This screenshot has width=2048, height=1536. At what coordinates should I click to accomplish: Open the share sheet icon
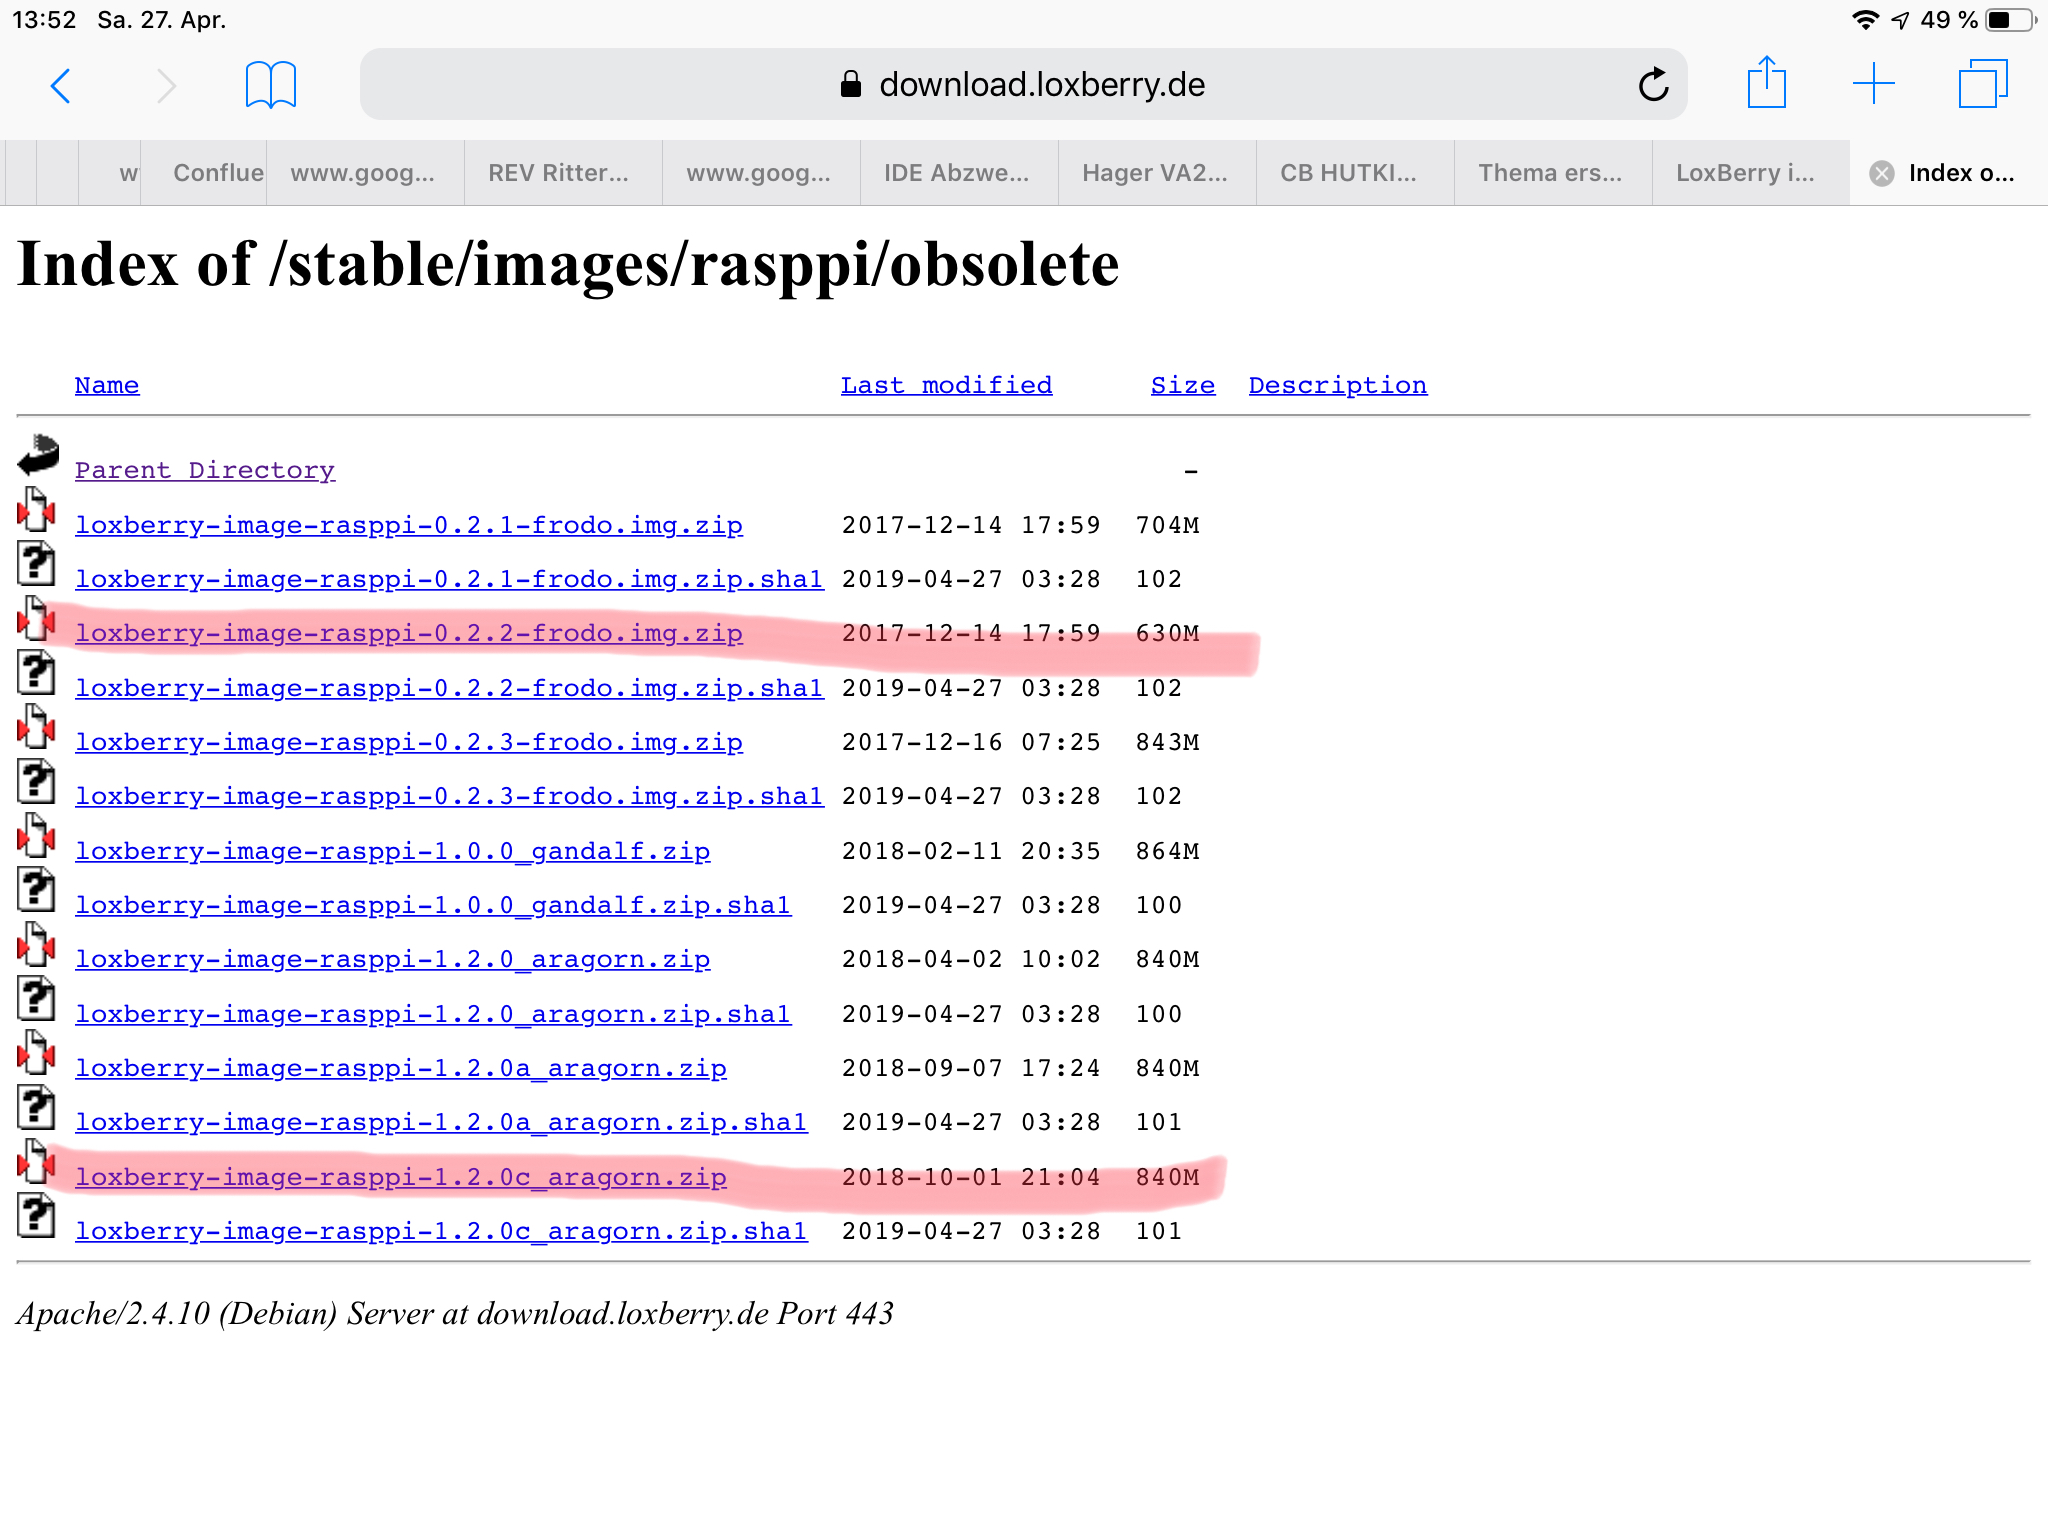point(1766,83)
